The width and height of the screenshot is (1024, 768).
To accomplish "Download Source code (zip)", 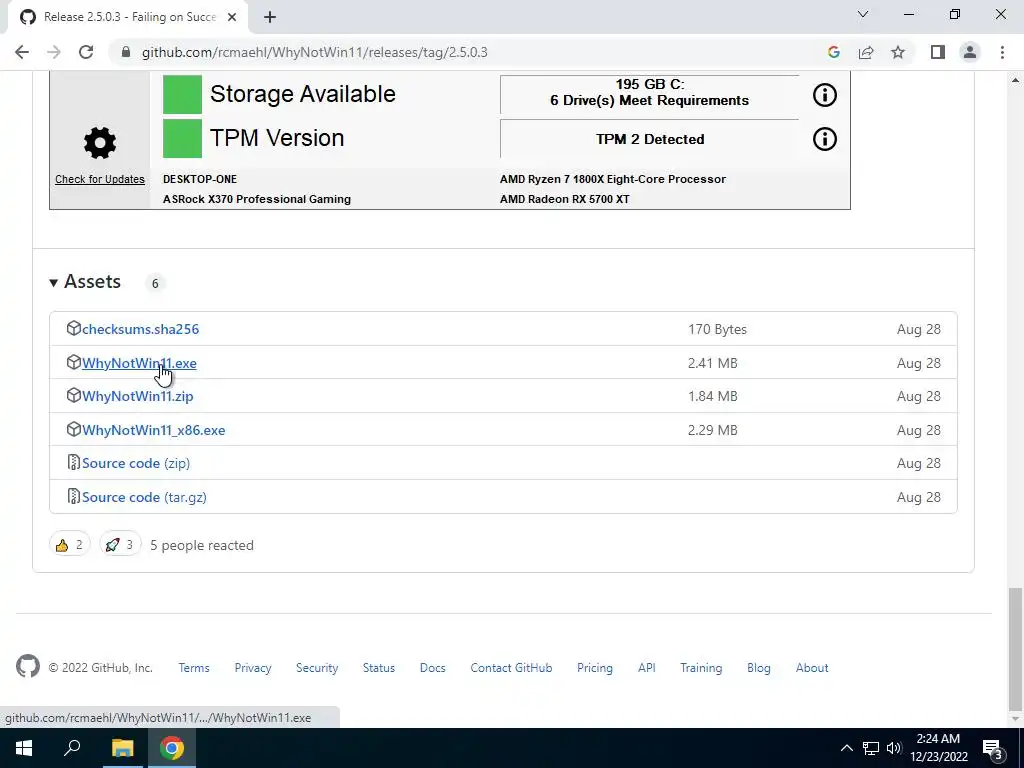I will pos(136,463).
